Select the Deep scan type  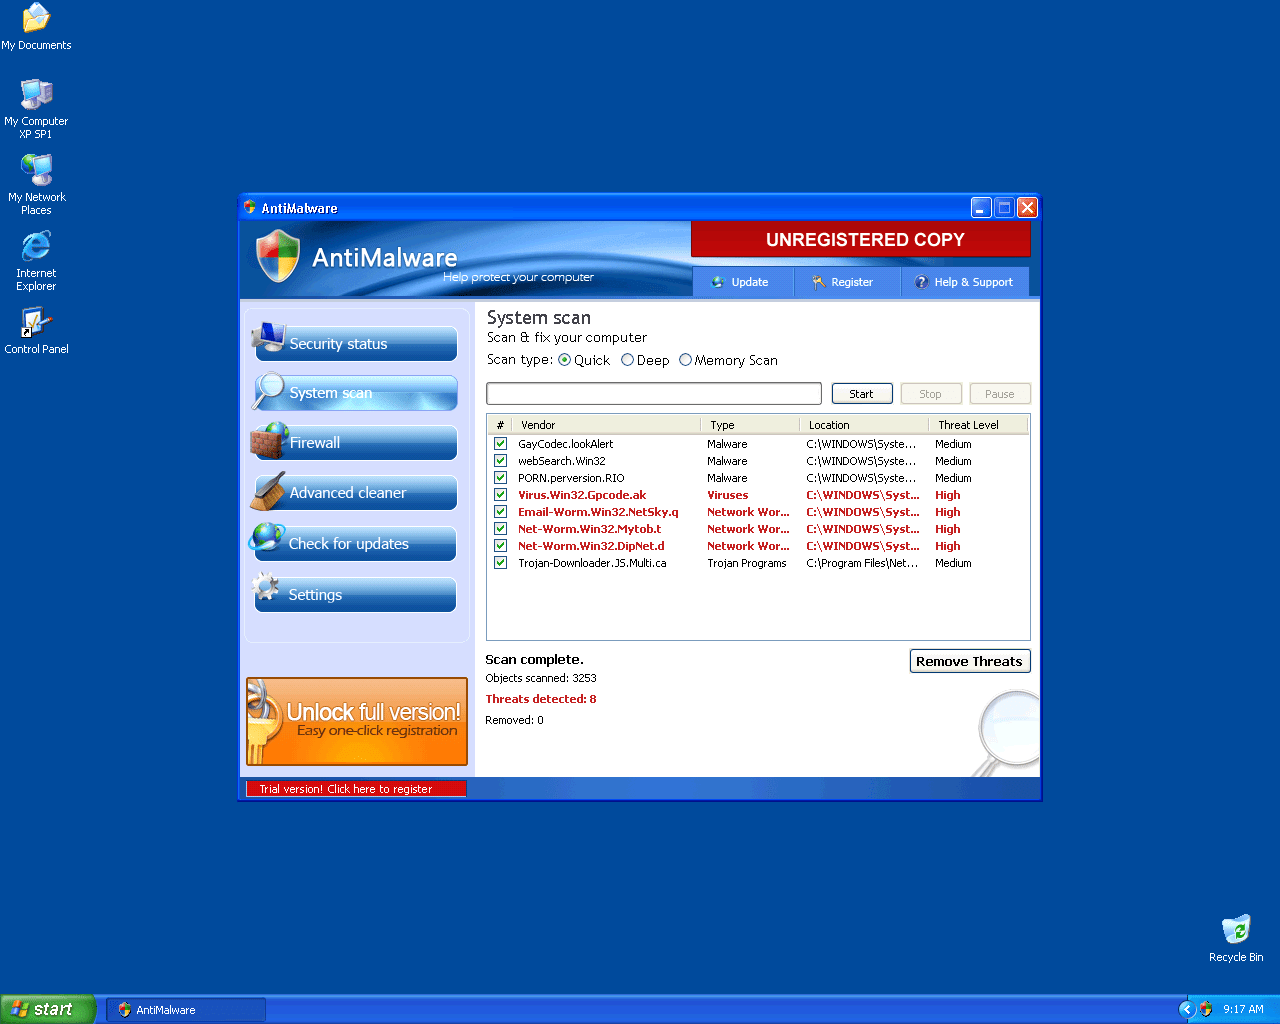(628, 359)
